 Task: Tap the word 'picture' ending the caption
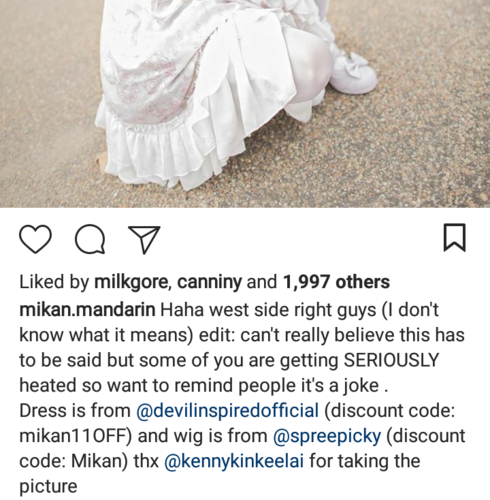(48, 487)
